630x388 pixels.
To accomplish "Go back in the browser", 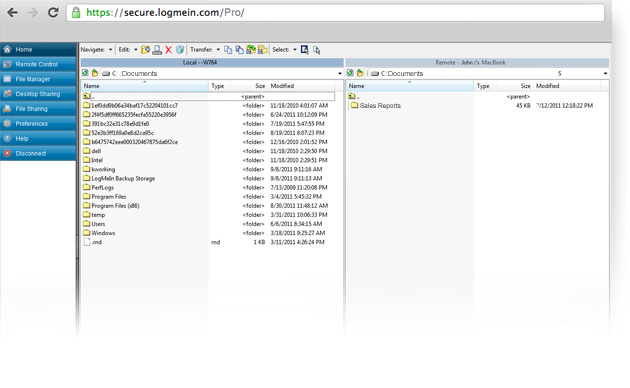I will tap(12, 12).
